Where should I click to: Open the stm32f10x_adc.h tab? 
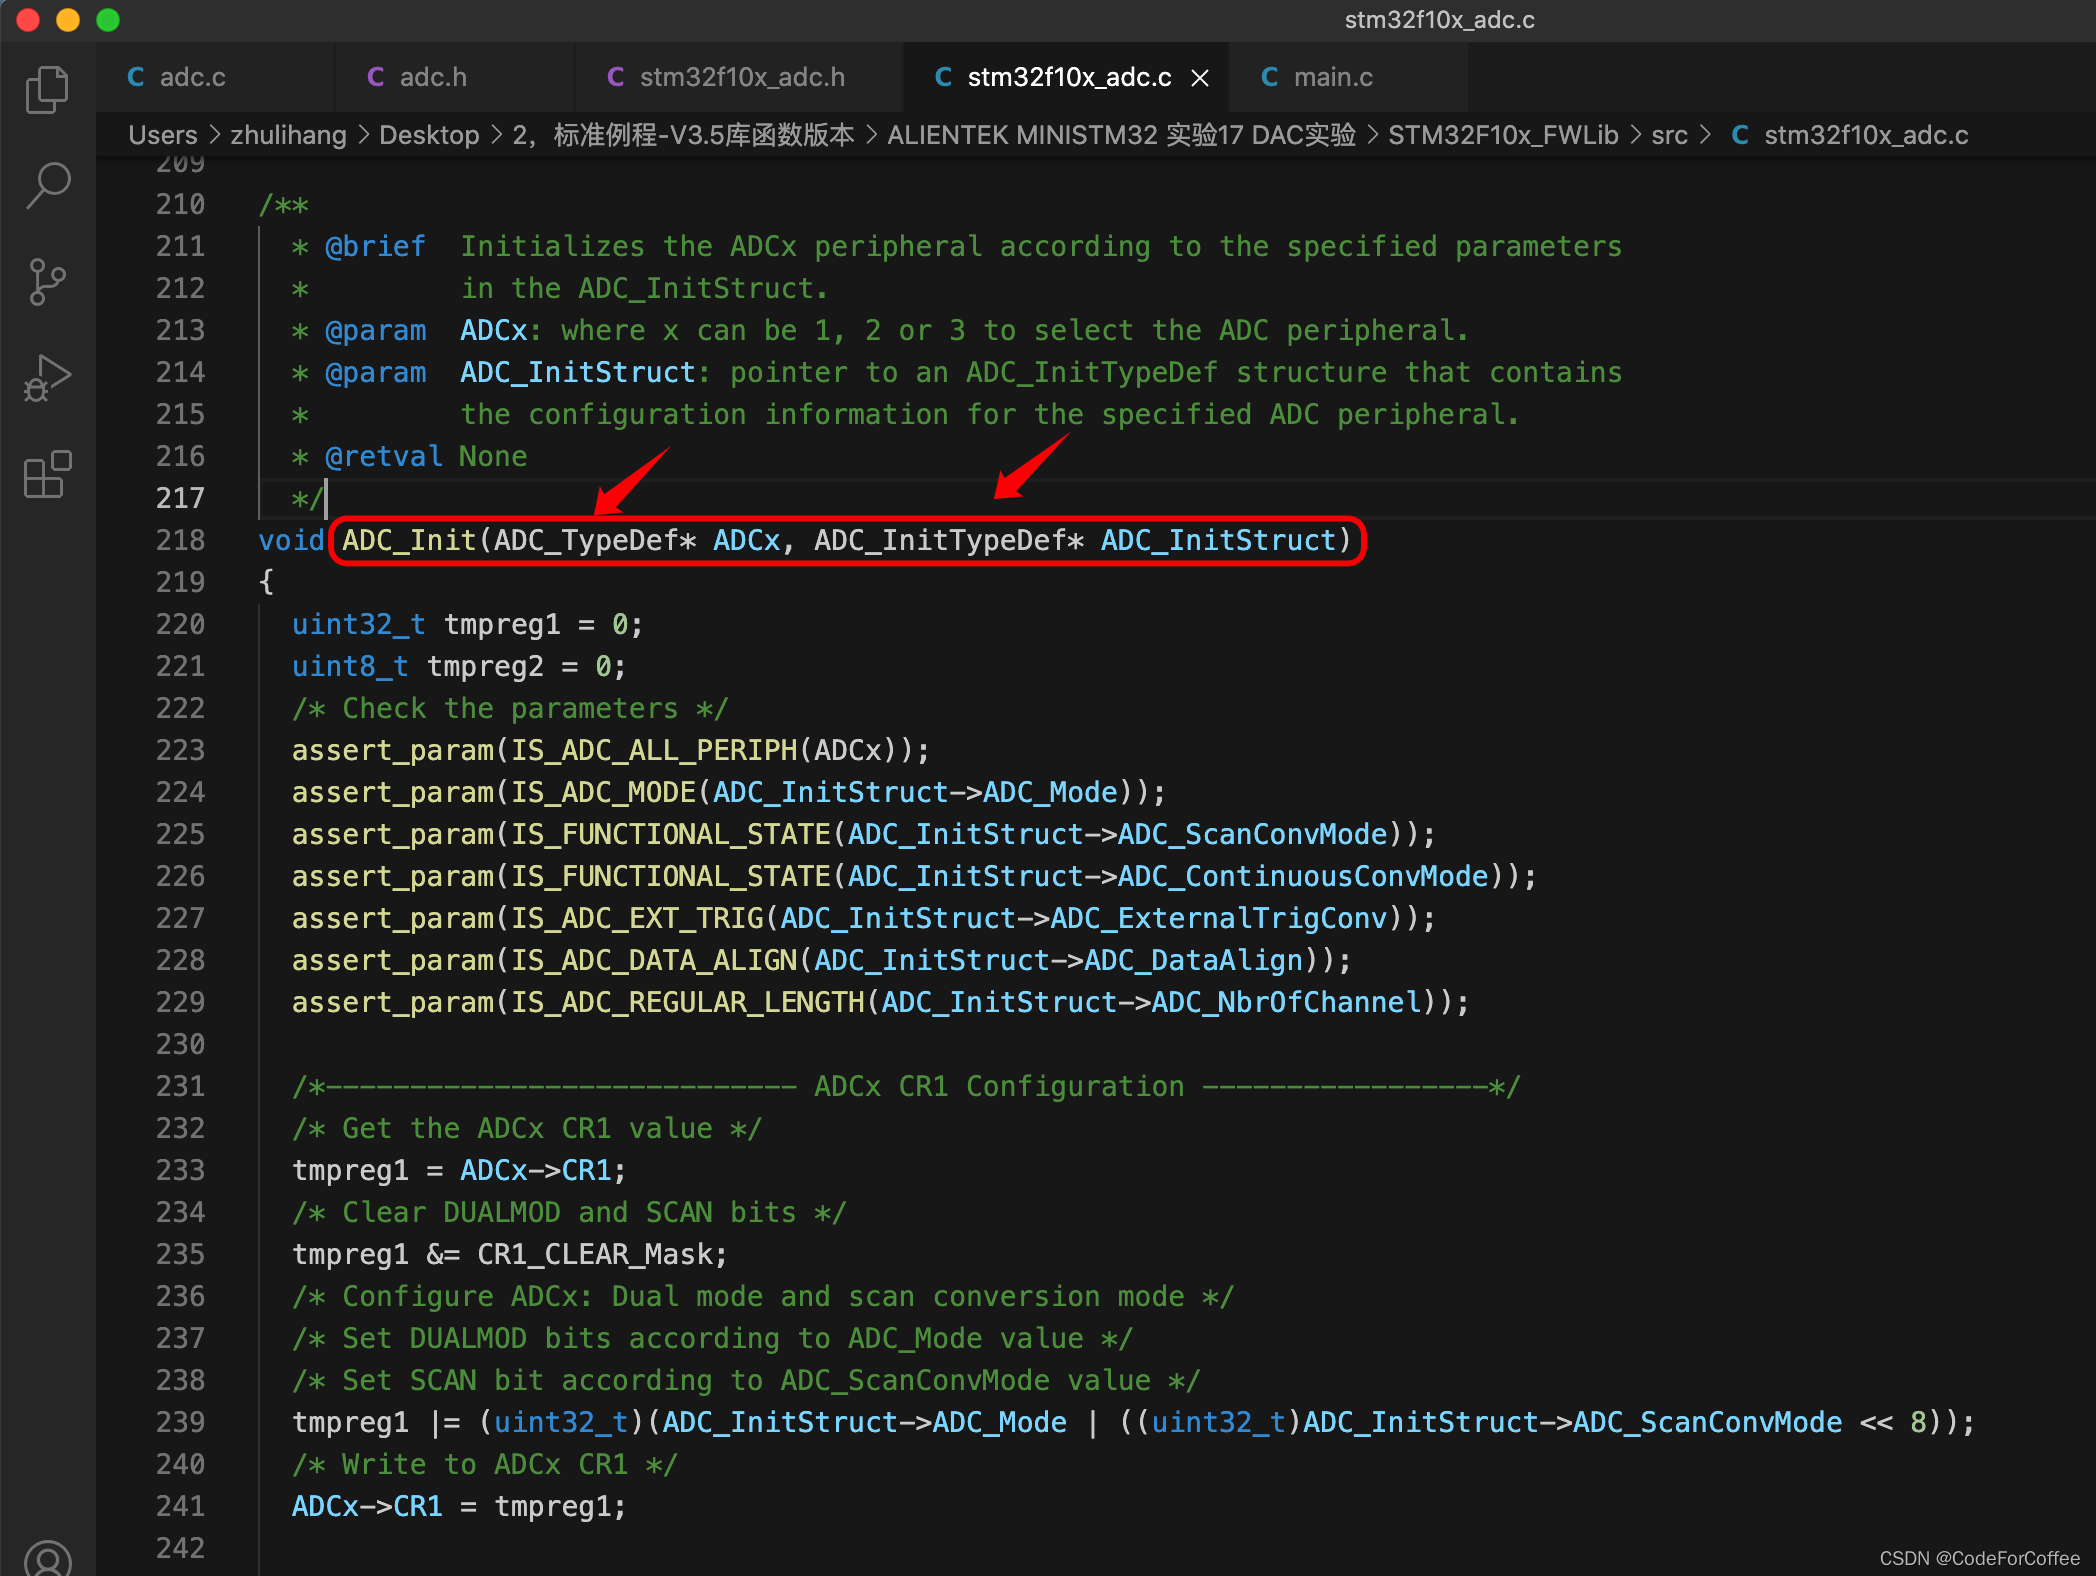pos(741,77)
